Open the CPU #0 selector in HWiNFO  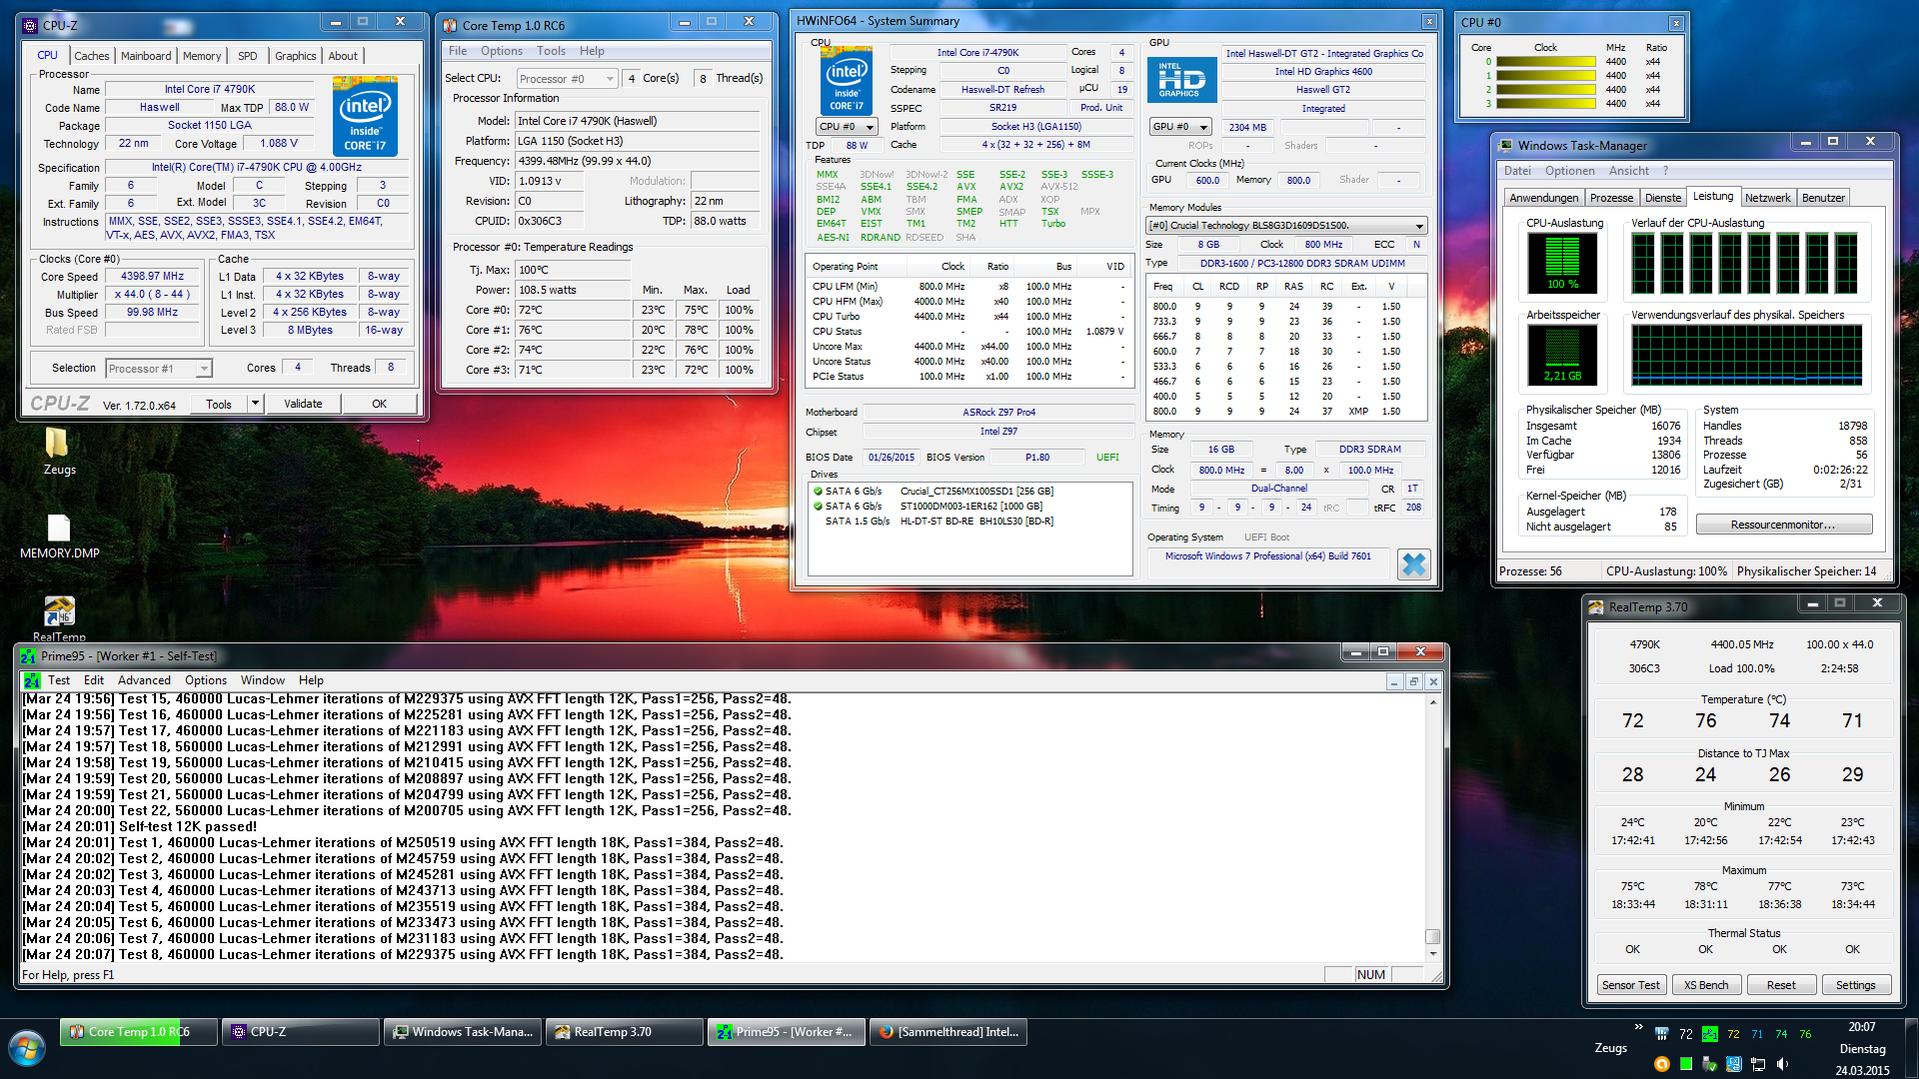click(846, 127)
